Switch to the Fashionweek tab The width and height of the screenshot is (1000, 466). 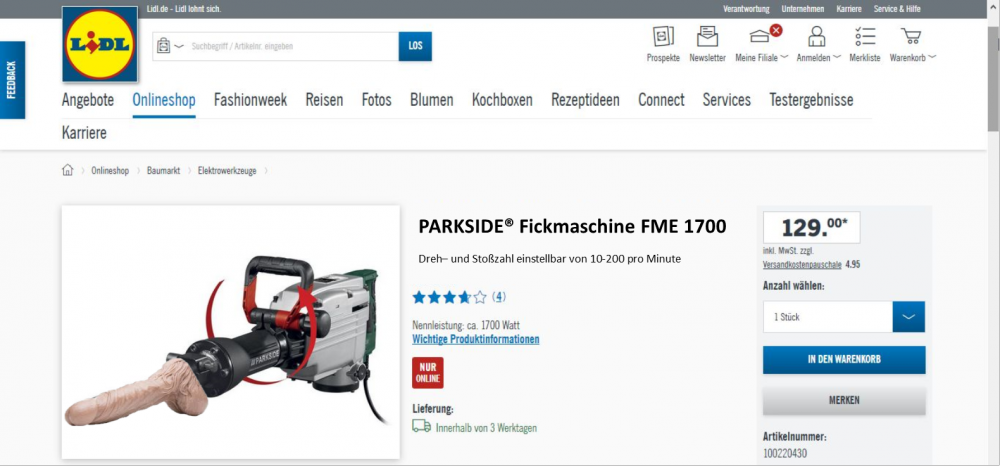pos(250,100)
